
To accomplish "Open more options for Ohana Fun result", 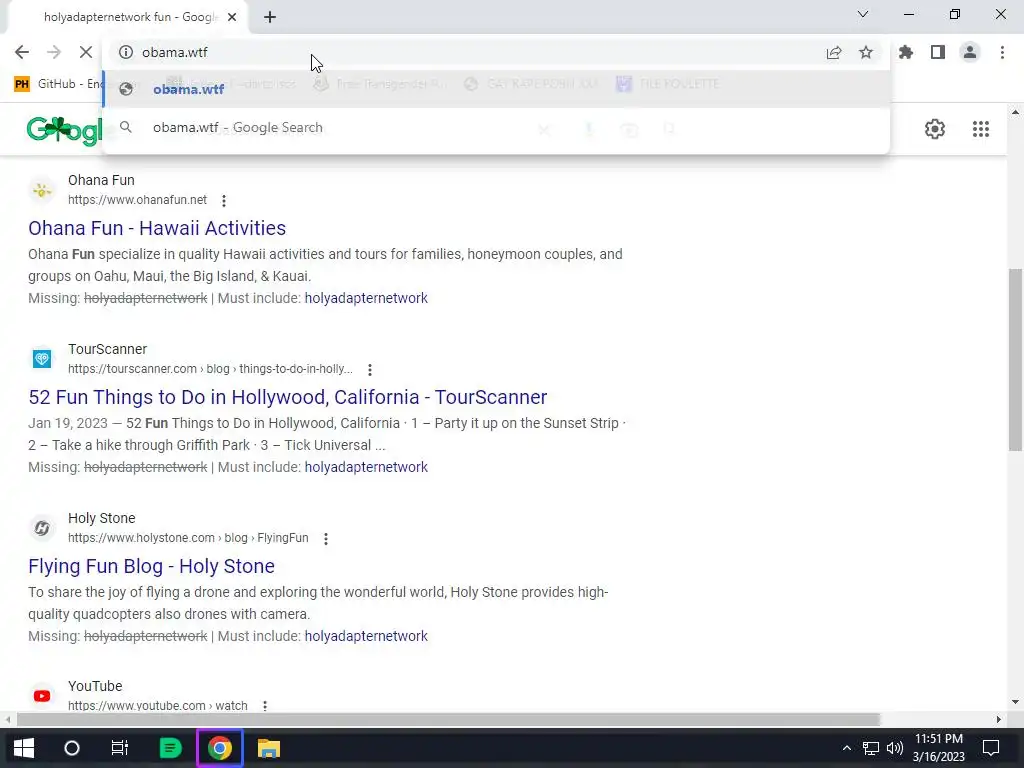I will tap(224, 200).
